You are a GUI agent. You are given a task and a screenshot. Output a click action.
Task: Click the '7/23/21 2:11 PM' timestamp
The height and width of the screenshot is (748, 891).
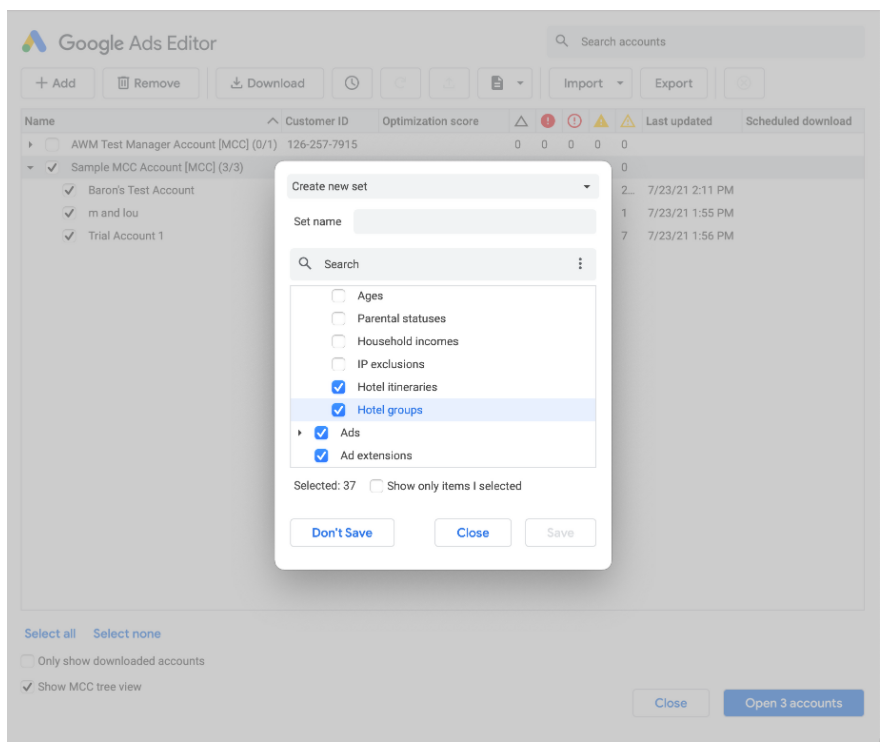(x=690, y=190)
